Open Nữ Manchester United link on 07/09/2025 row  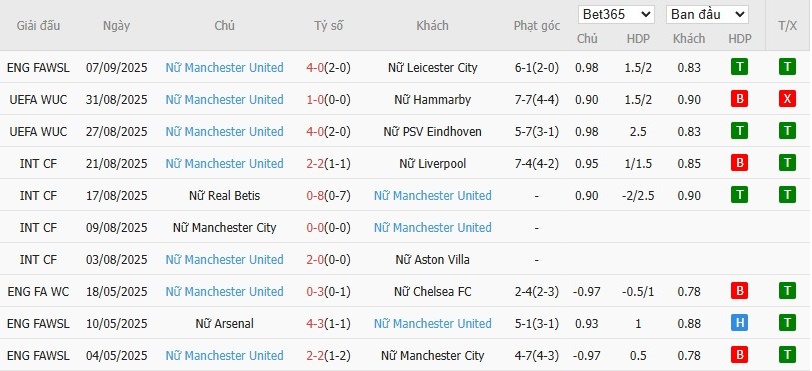point(224,67)
